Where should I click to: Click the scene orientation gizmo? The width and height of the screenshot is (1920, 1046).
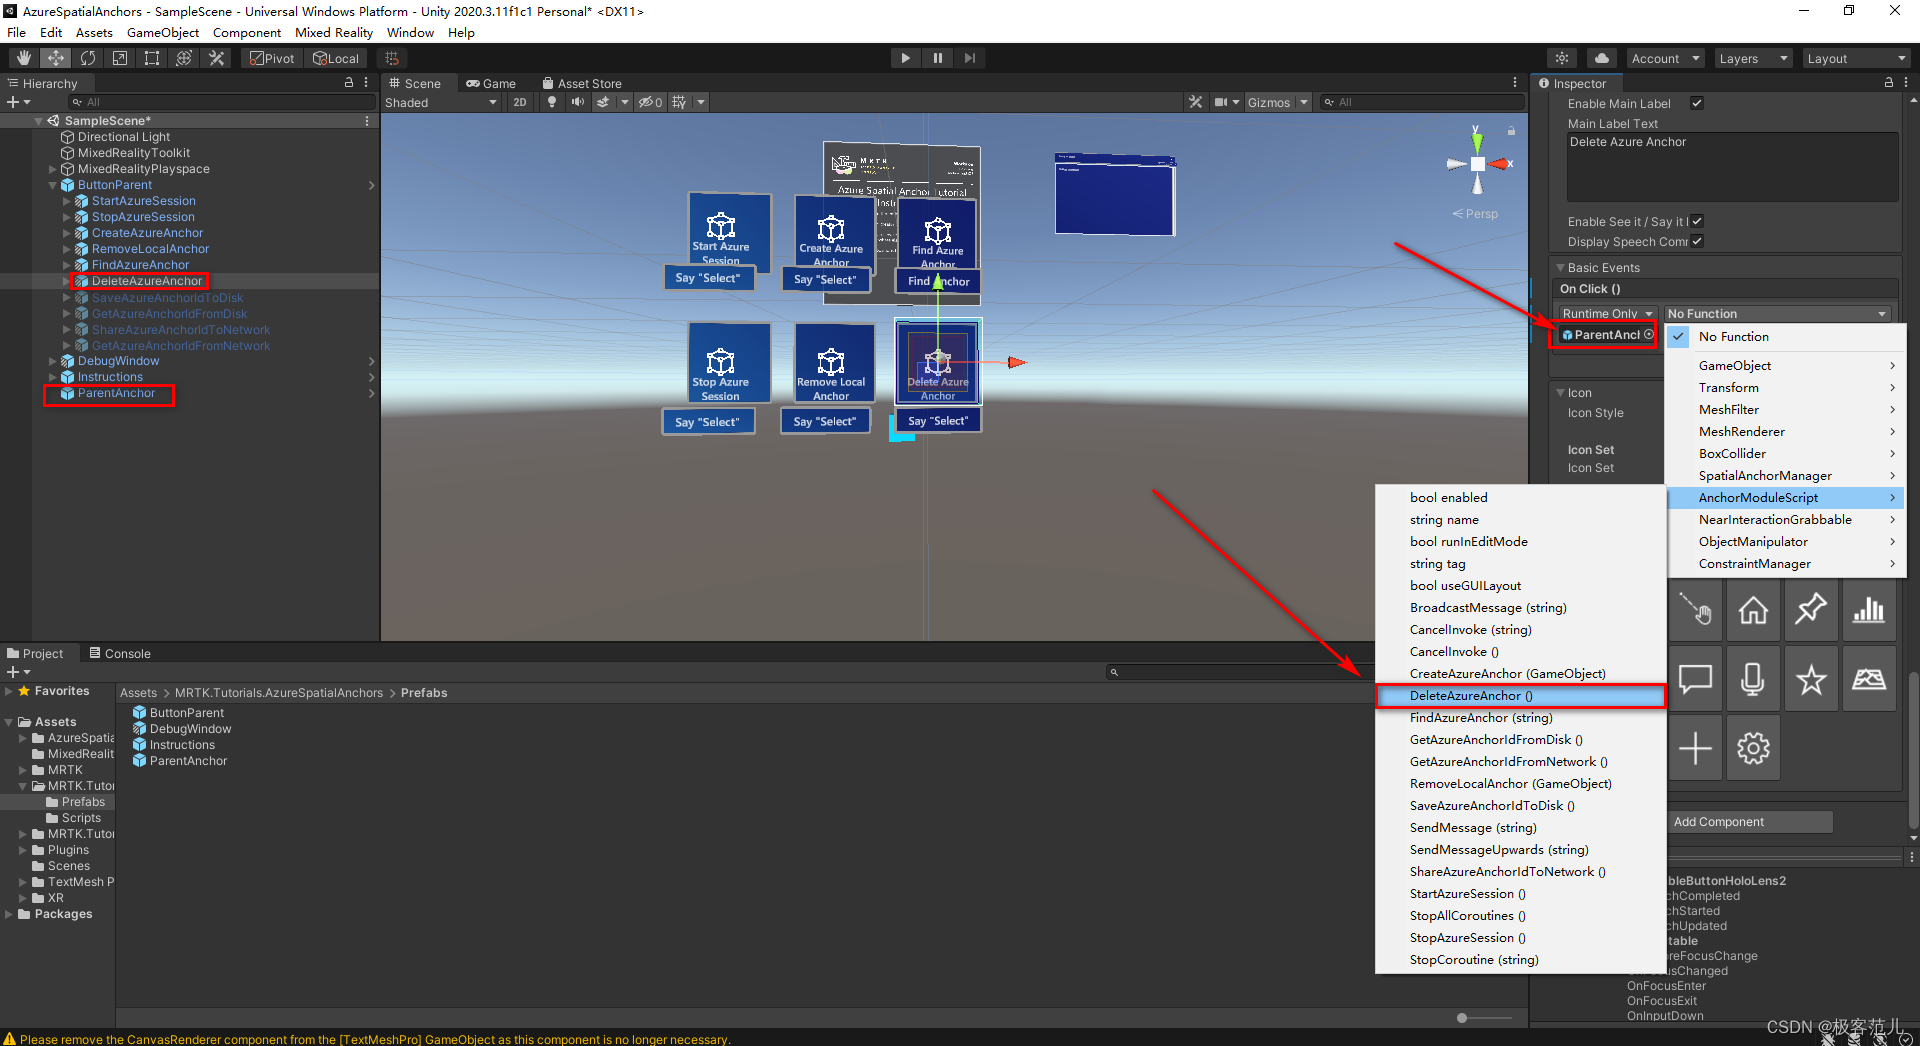(1478, 163)
